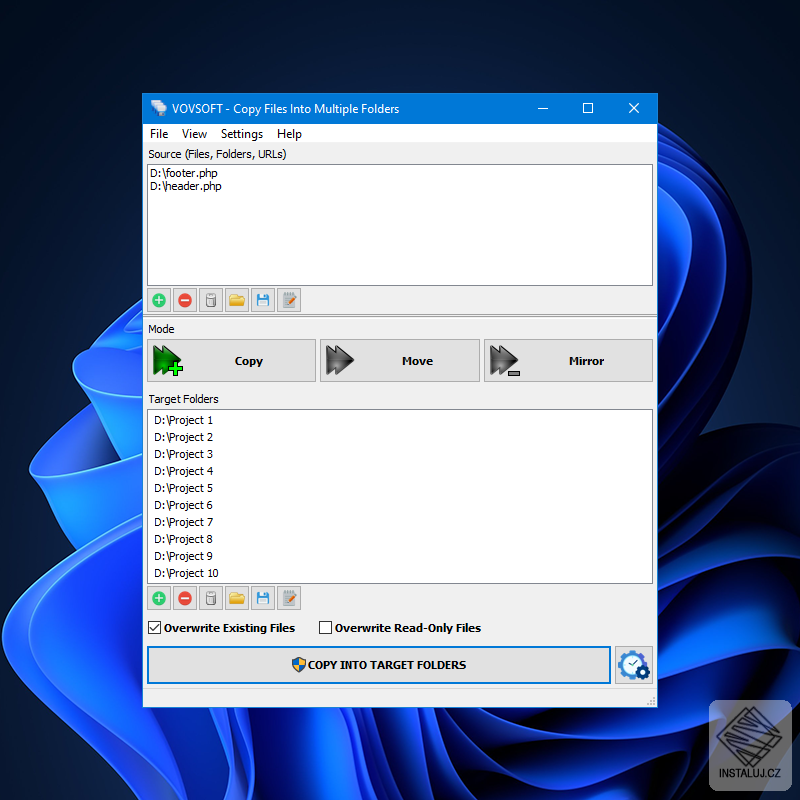Remove selected source item with red minus
Viewport: 800px width, 800px height.
pyautogui.click(x=185, y=300)
